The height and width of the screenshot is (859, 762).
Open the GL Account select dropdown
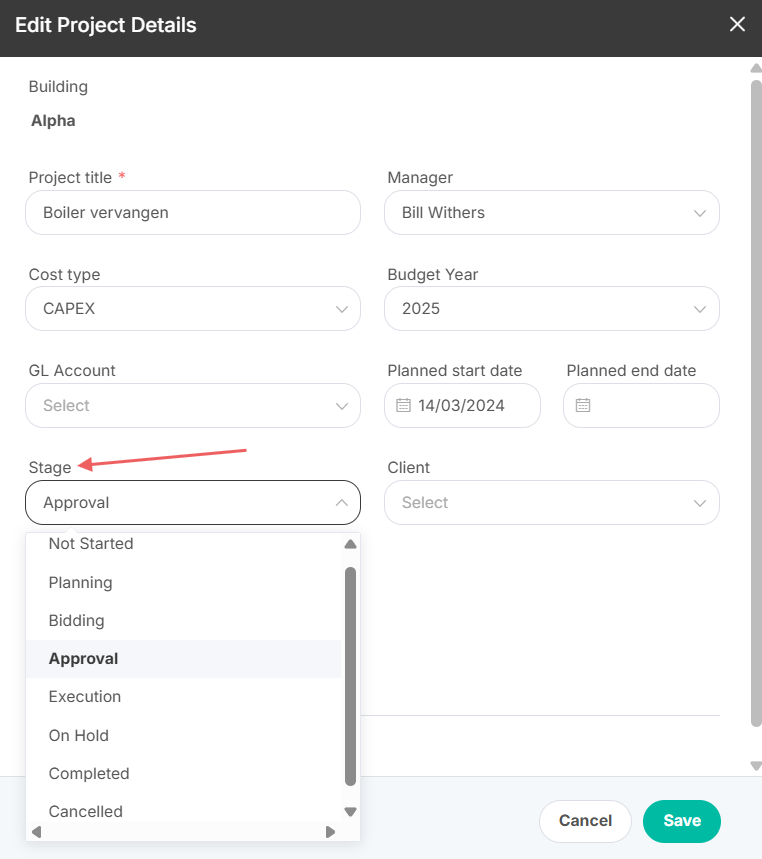click(193, 405)
